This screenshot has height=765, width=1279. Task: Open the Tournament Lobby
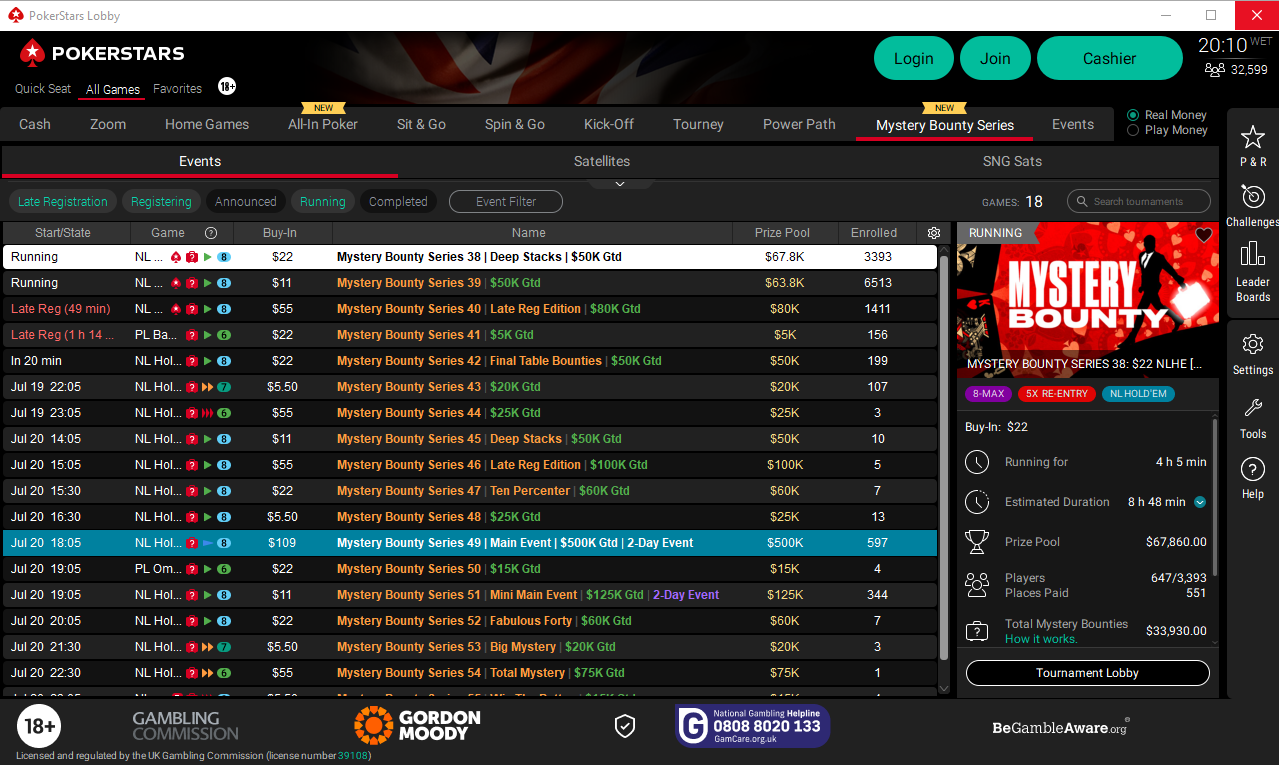click(x=1088, y=673)
